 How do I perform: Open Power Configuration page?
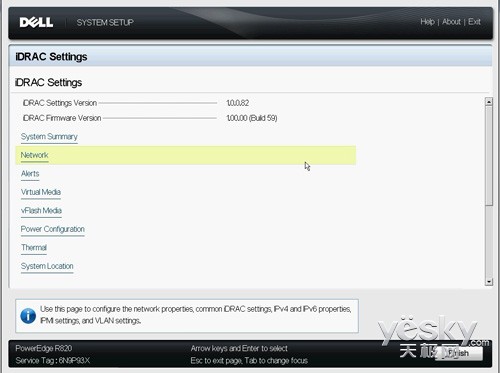pos(53,229)
